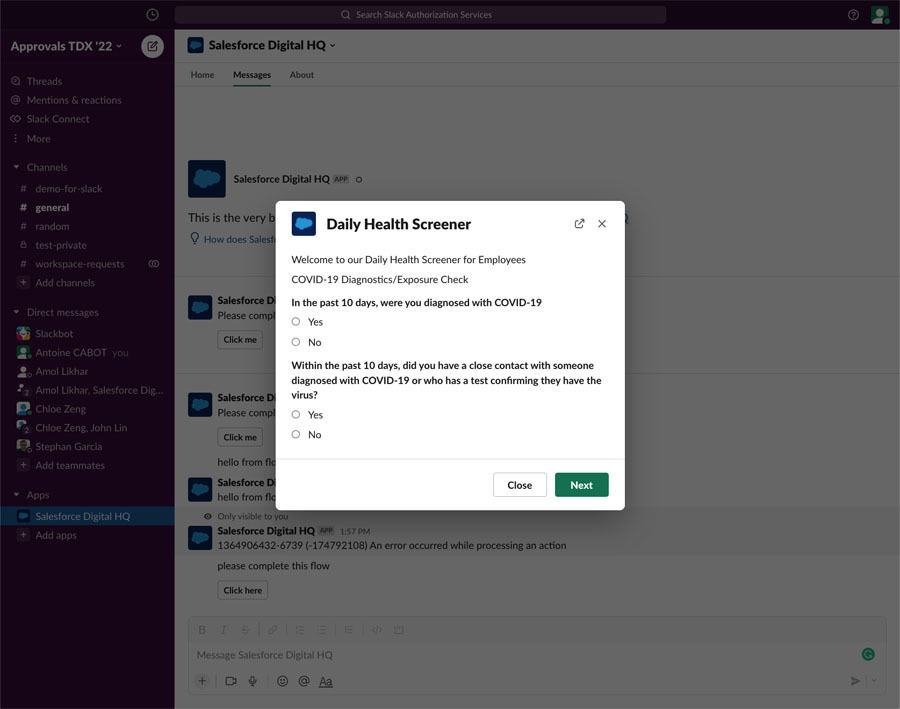Switch to the Home tab
The width and height of the screenshot is (900, 709).
(x=202, y=75)
